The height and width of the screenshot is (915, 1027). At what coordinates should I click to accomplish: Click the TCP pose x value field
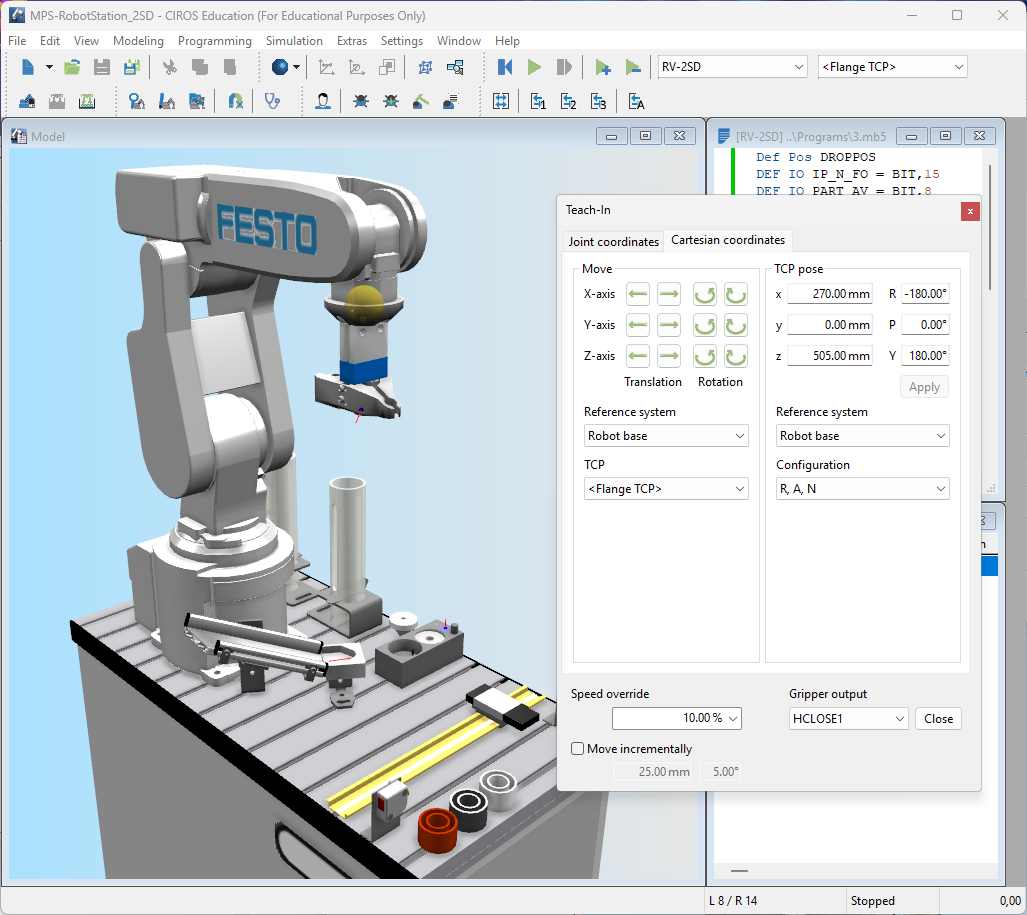coord(829,294)
